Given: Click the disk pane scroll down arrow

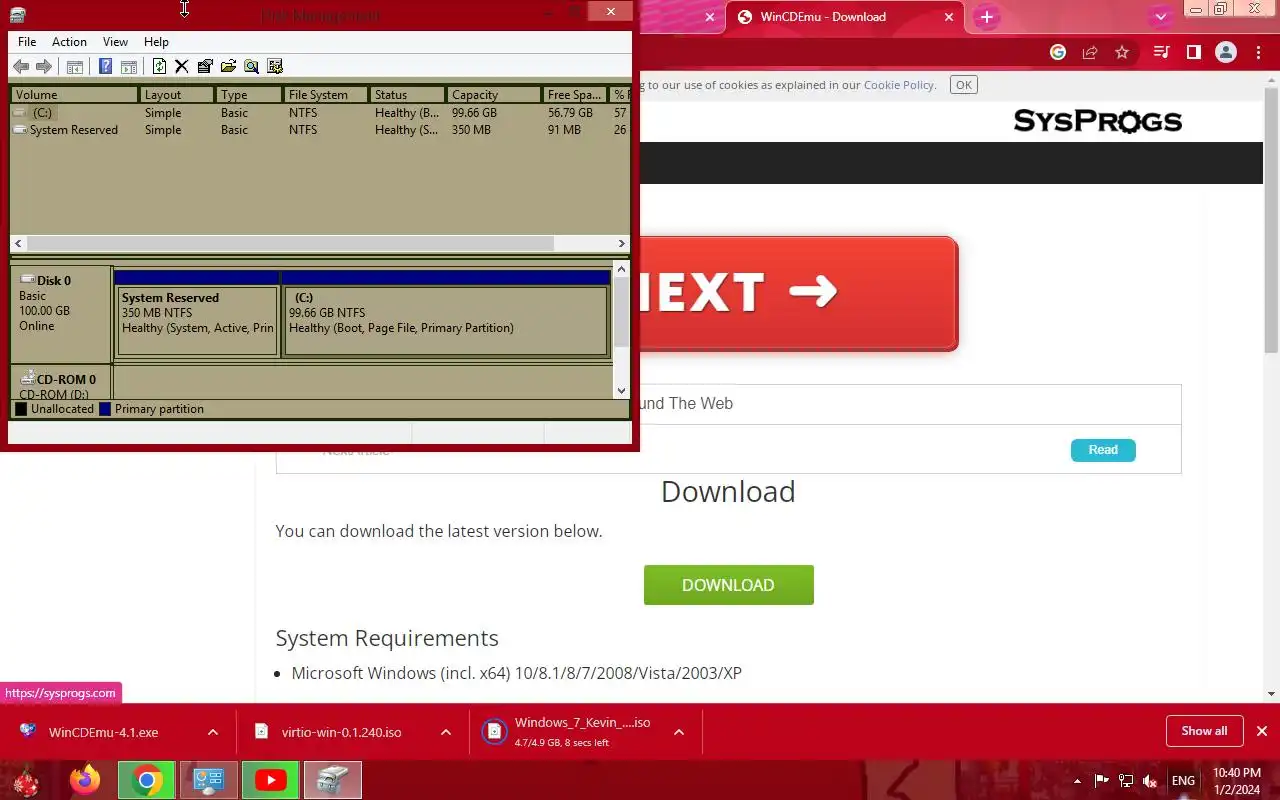Looking at the screenshot, I should click(x=621, y=391).
